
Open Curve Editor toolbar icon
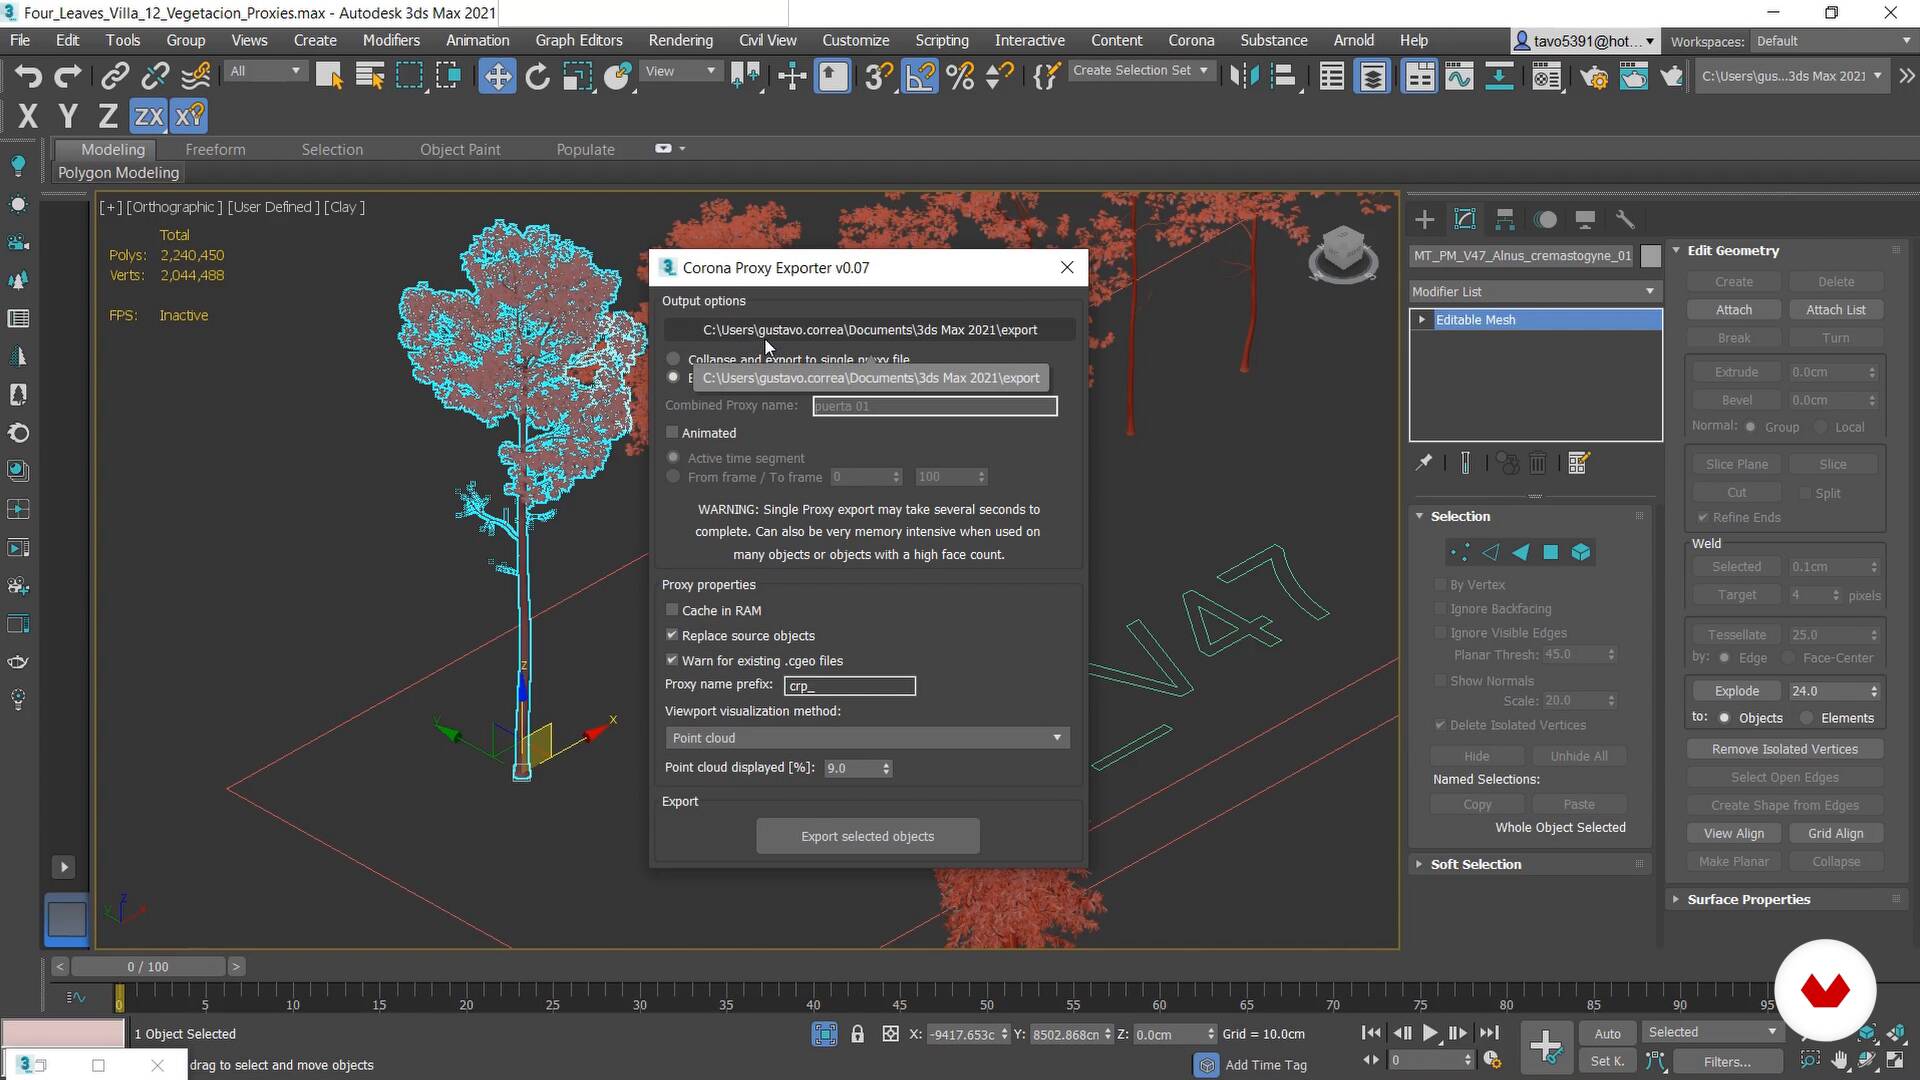[1459, 76]
